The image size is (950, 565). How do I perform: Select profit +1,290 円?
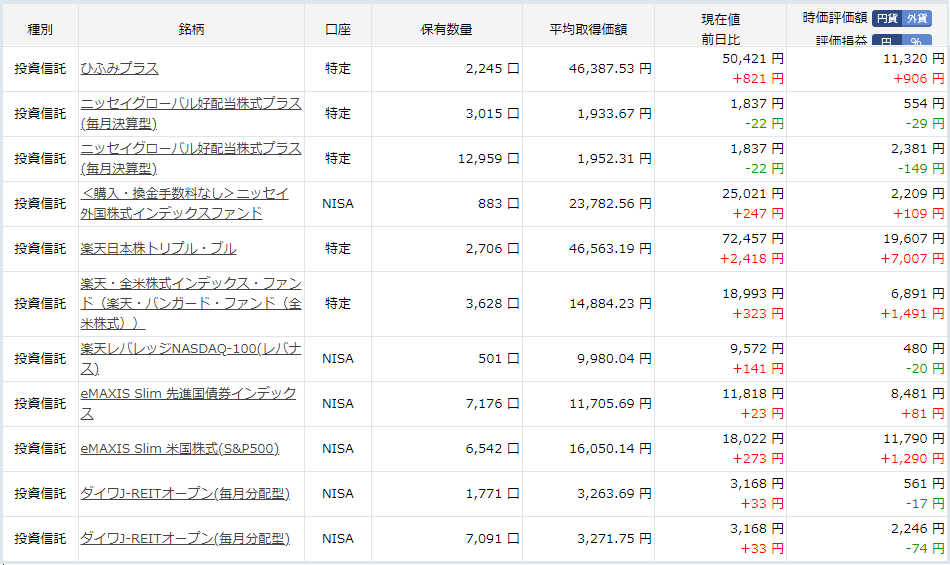pos(912,458)
